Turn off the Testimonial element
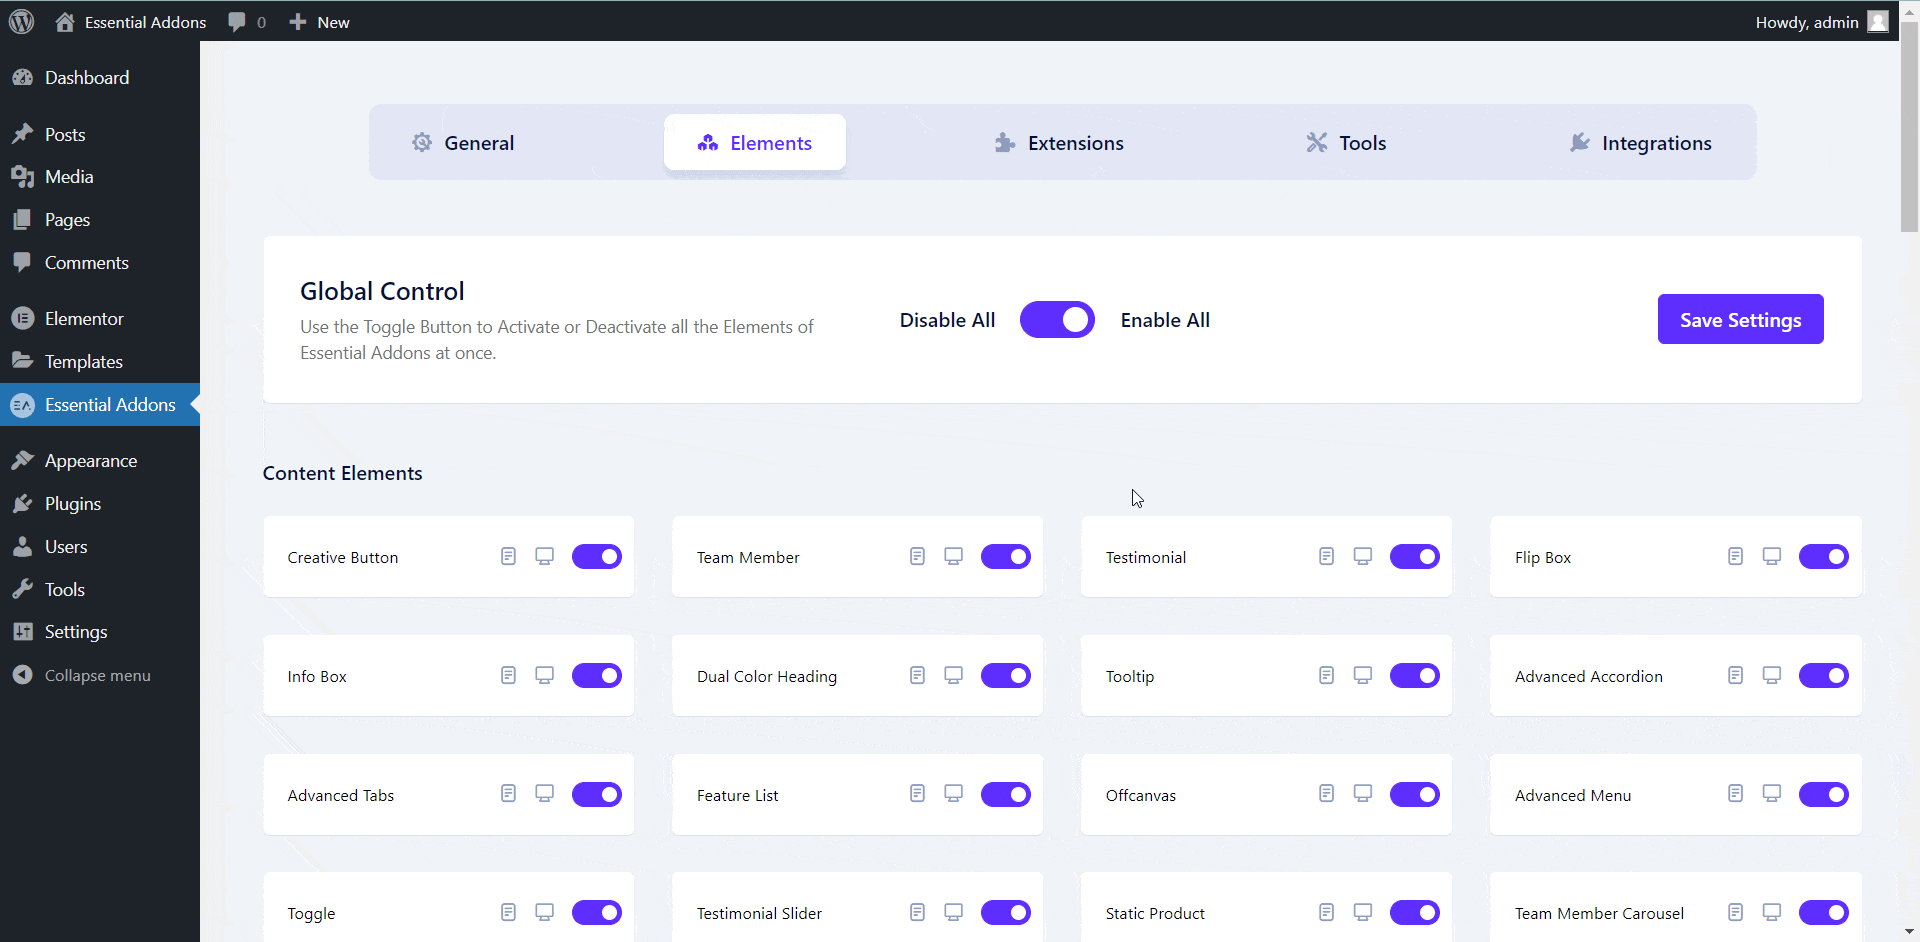 1415,557
